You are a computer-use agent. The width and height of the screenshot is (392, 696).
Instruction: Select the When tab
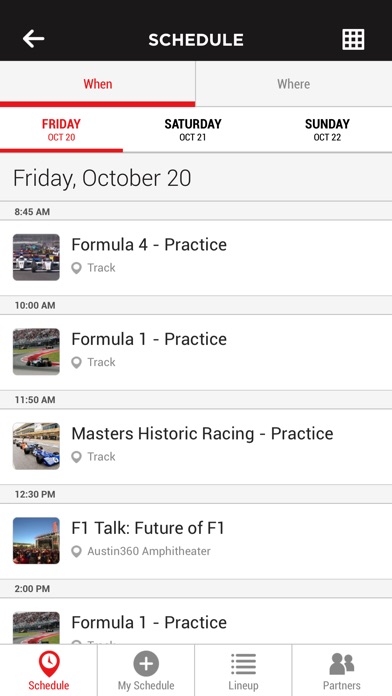[x=98, y=84]
